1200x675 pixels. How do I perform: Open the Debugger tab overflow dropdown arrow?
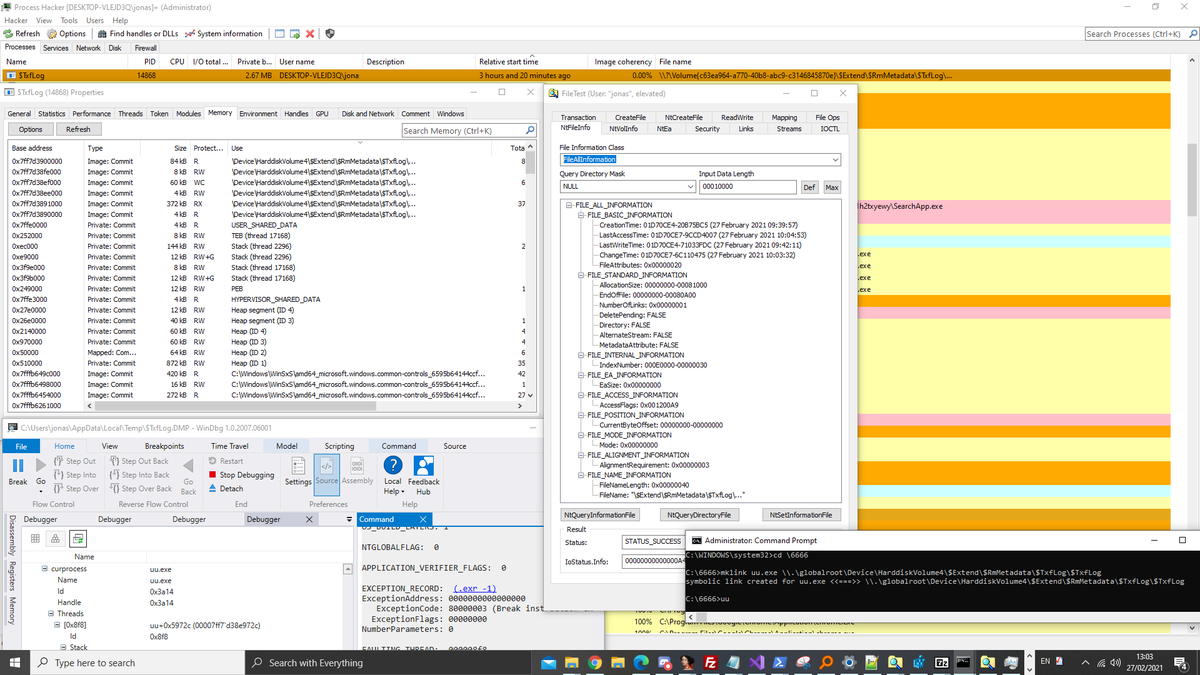click(x=348, y=519)
